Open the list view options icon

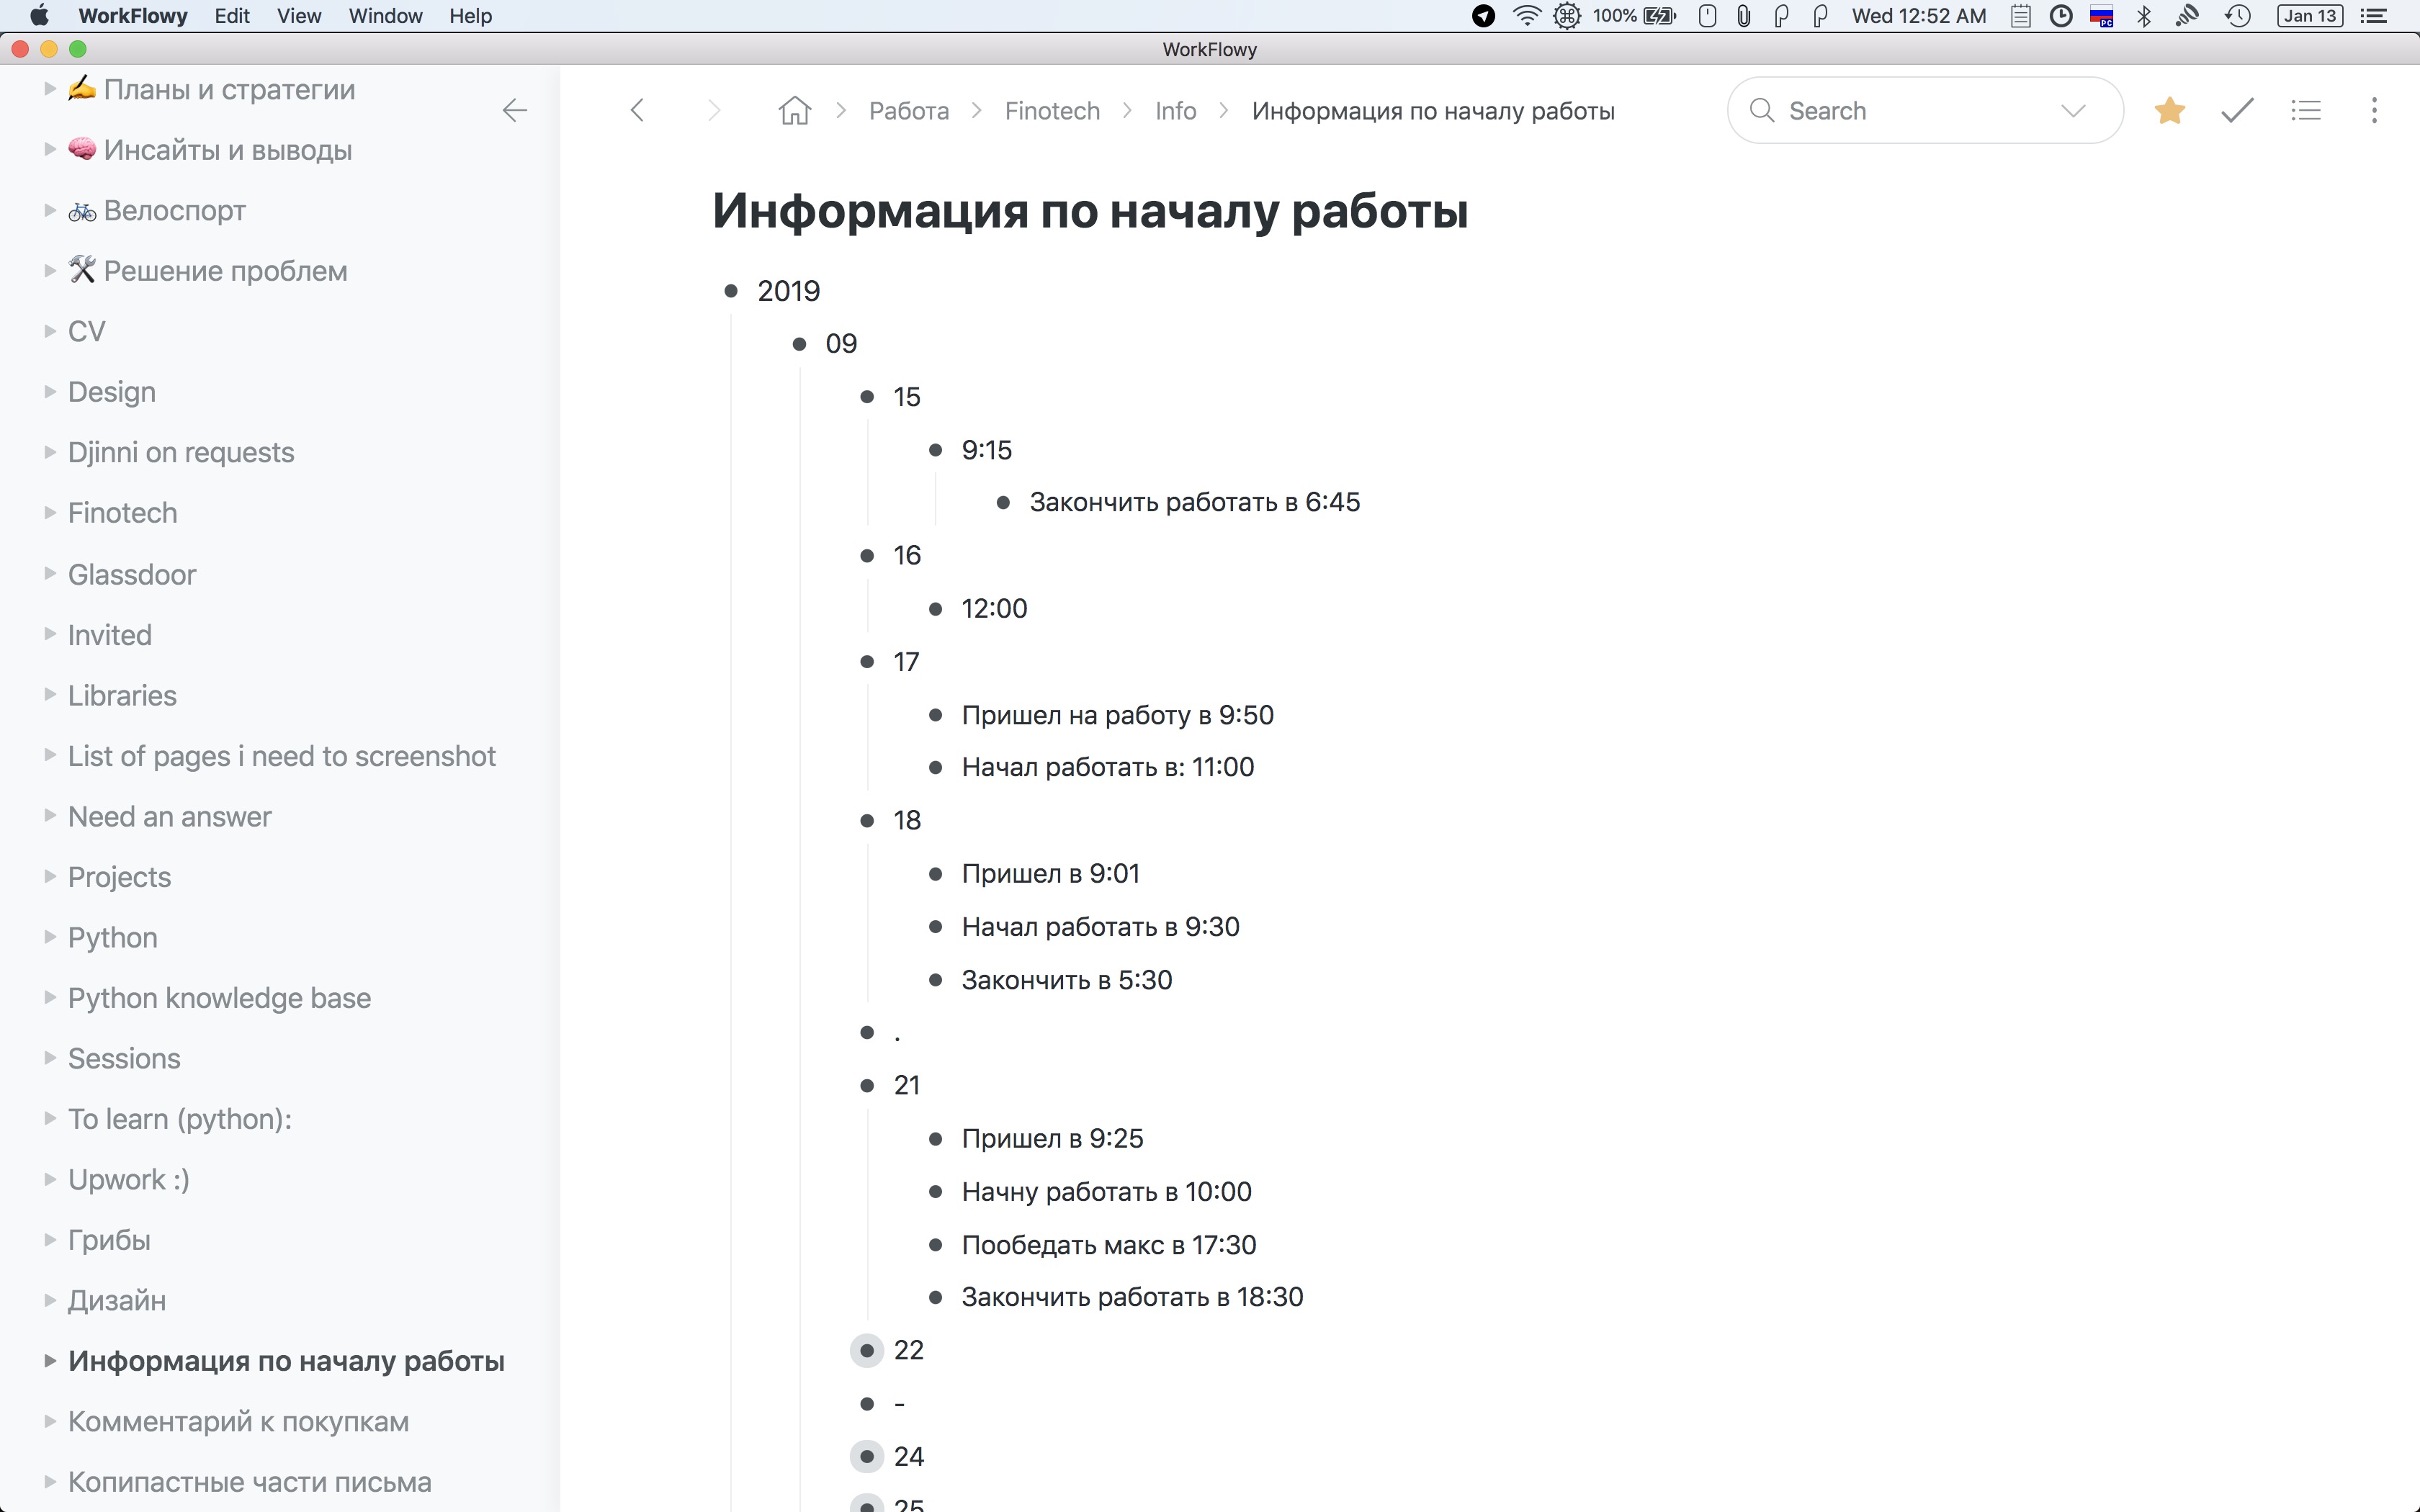pos(2305,110)
